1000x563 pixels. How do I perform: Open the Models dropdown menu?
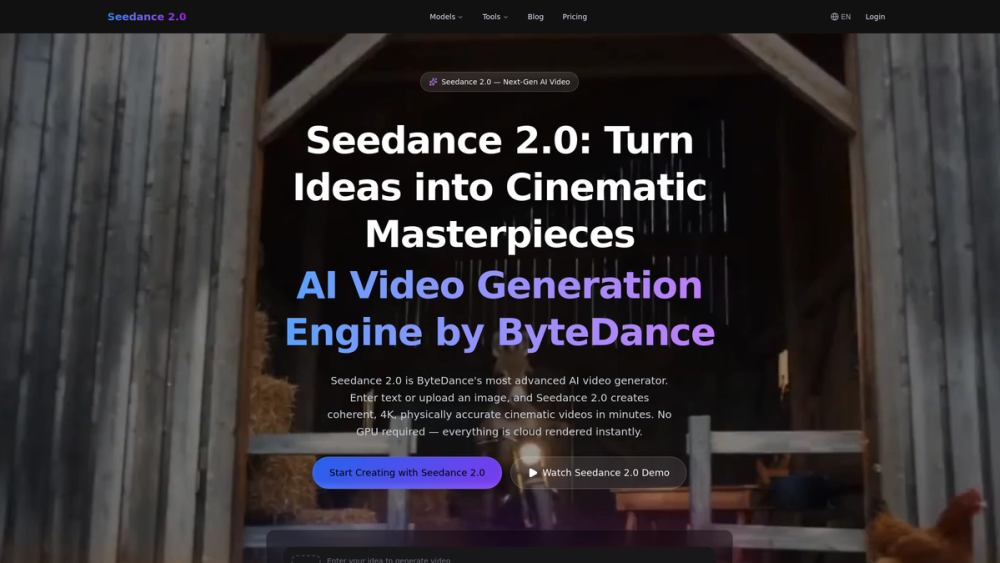pyautogui.click(x=446, y=17)
